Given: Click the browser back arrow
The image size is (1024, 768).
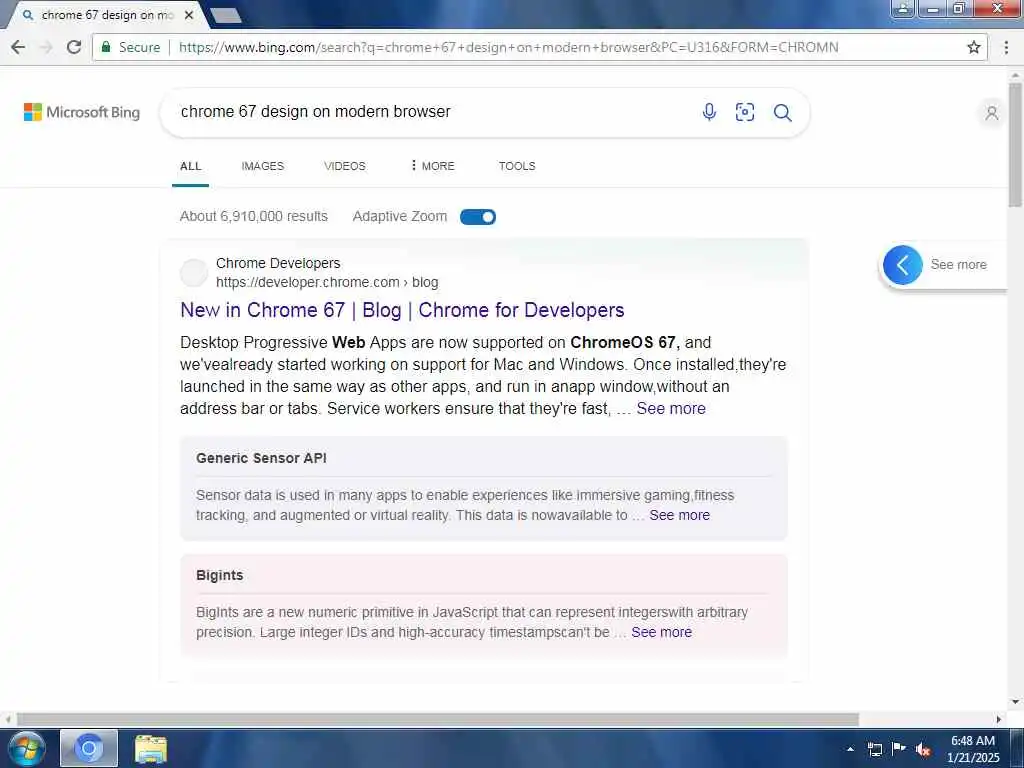Looking at the screenshot, I should pyautogui.click(x=18, y=47).
